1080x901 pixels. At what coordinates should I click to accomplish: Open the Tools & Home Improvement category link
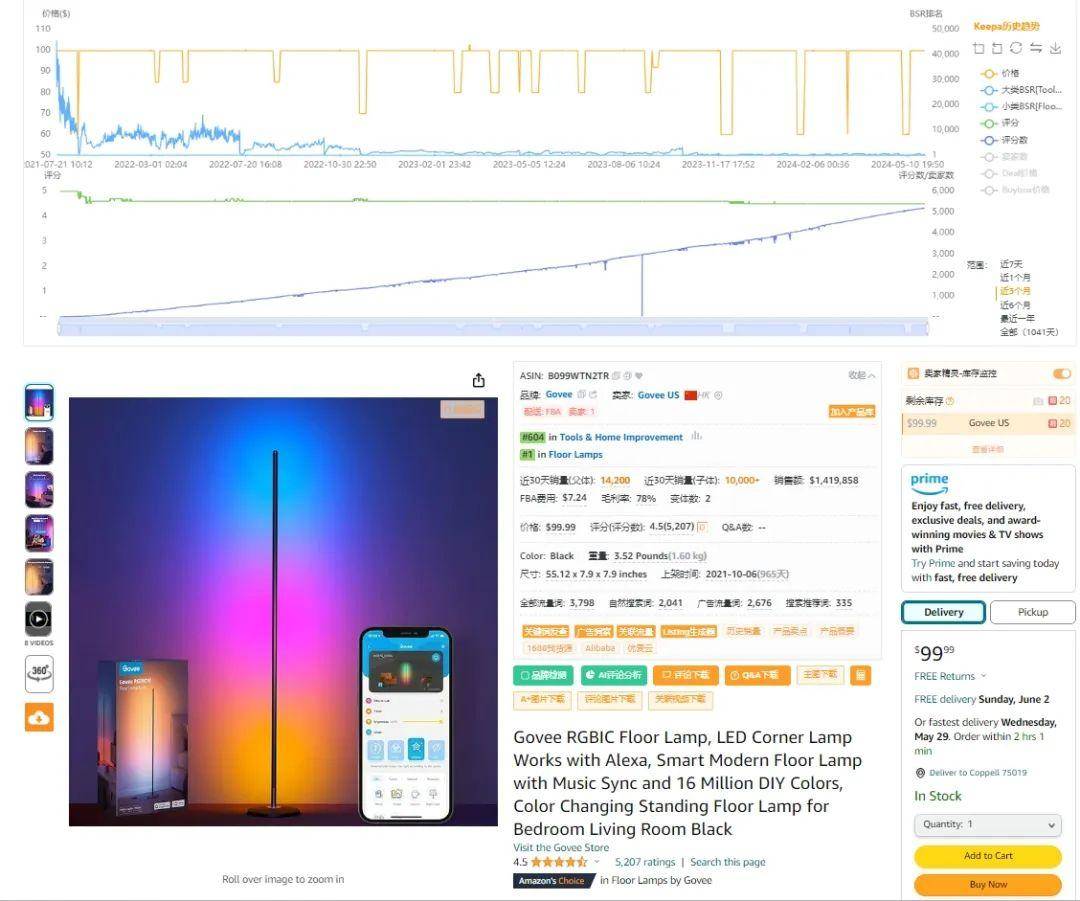(621, 437)
